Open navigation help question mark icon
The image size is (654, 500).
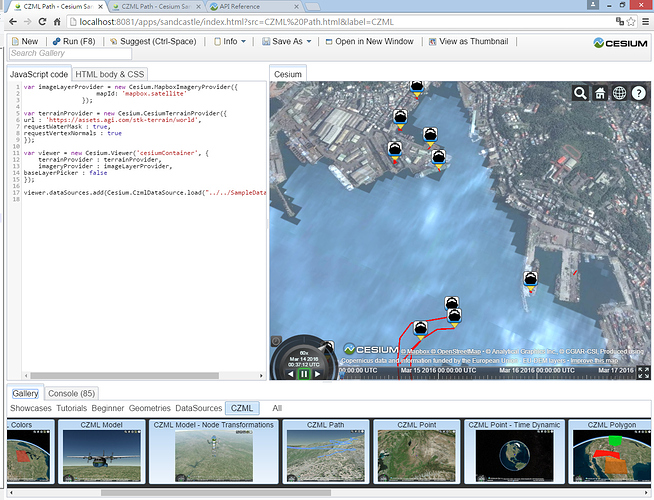(639, 93)
